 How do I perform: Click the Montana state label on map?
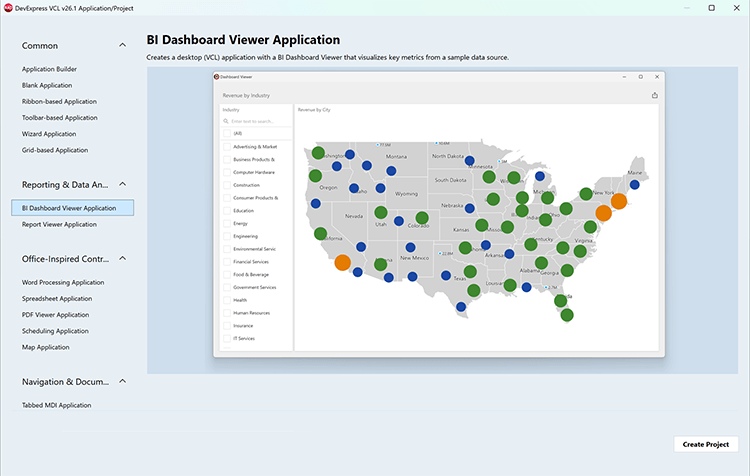point(397,156)
